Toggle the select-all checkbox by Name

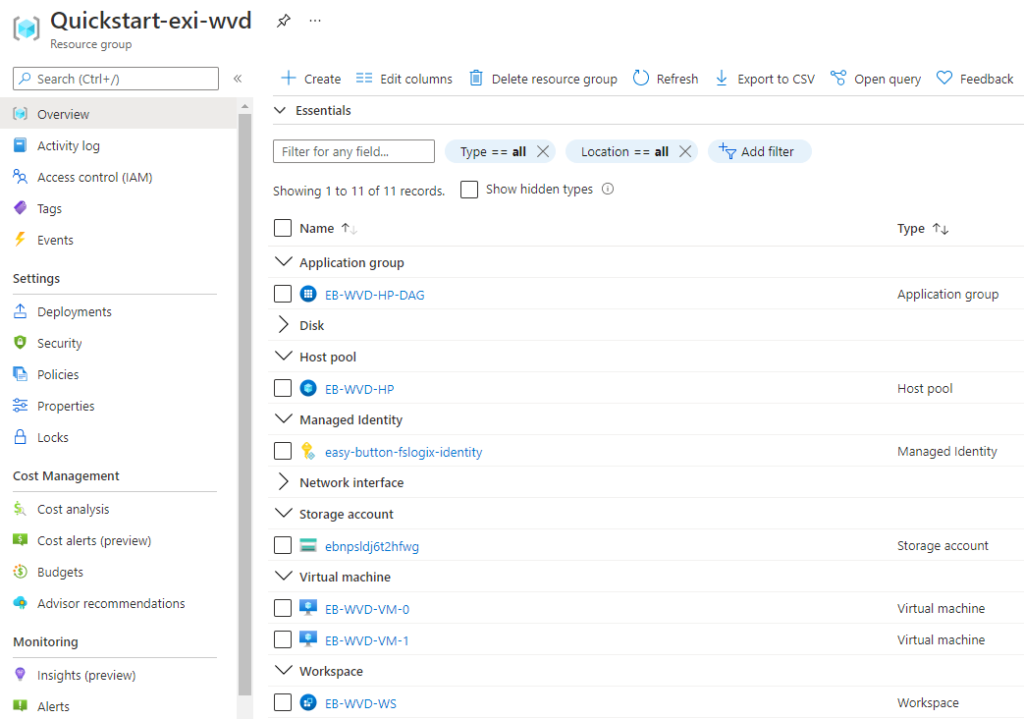[283, 229]
